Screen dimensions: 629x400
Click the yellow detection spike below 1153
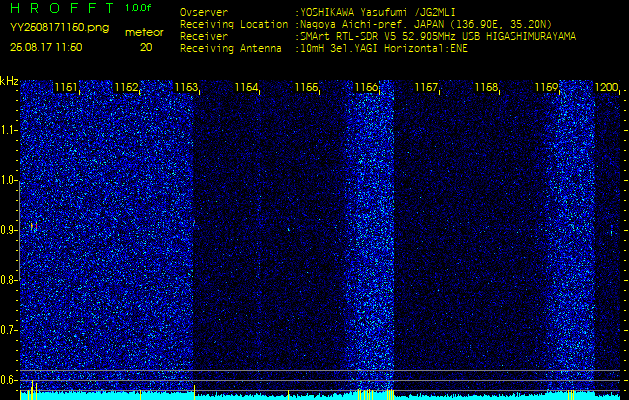point(195,392)
